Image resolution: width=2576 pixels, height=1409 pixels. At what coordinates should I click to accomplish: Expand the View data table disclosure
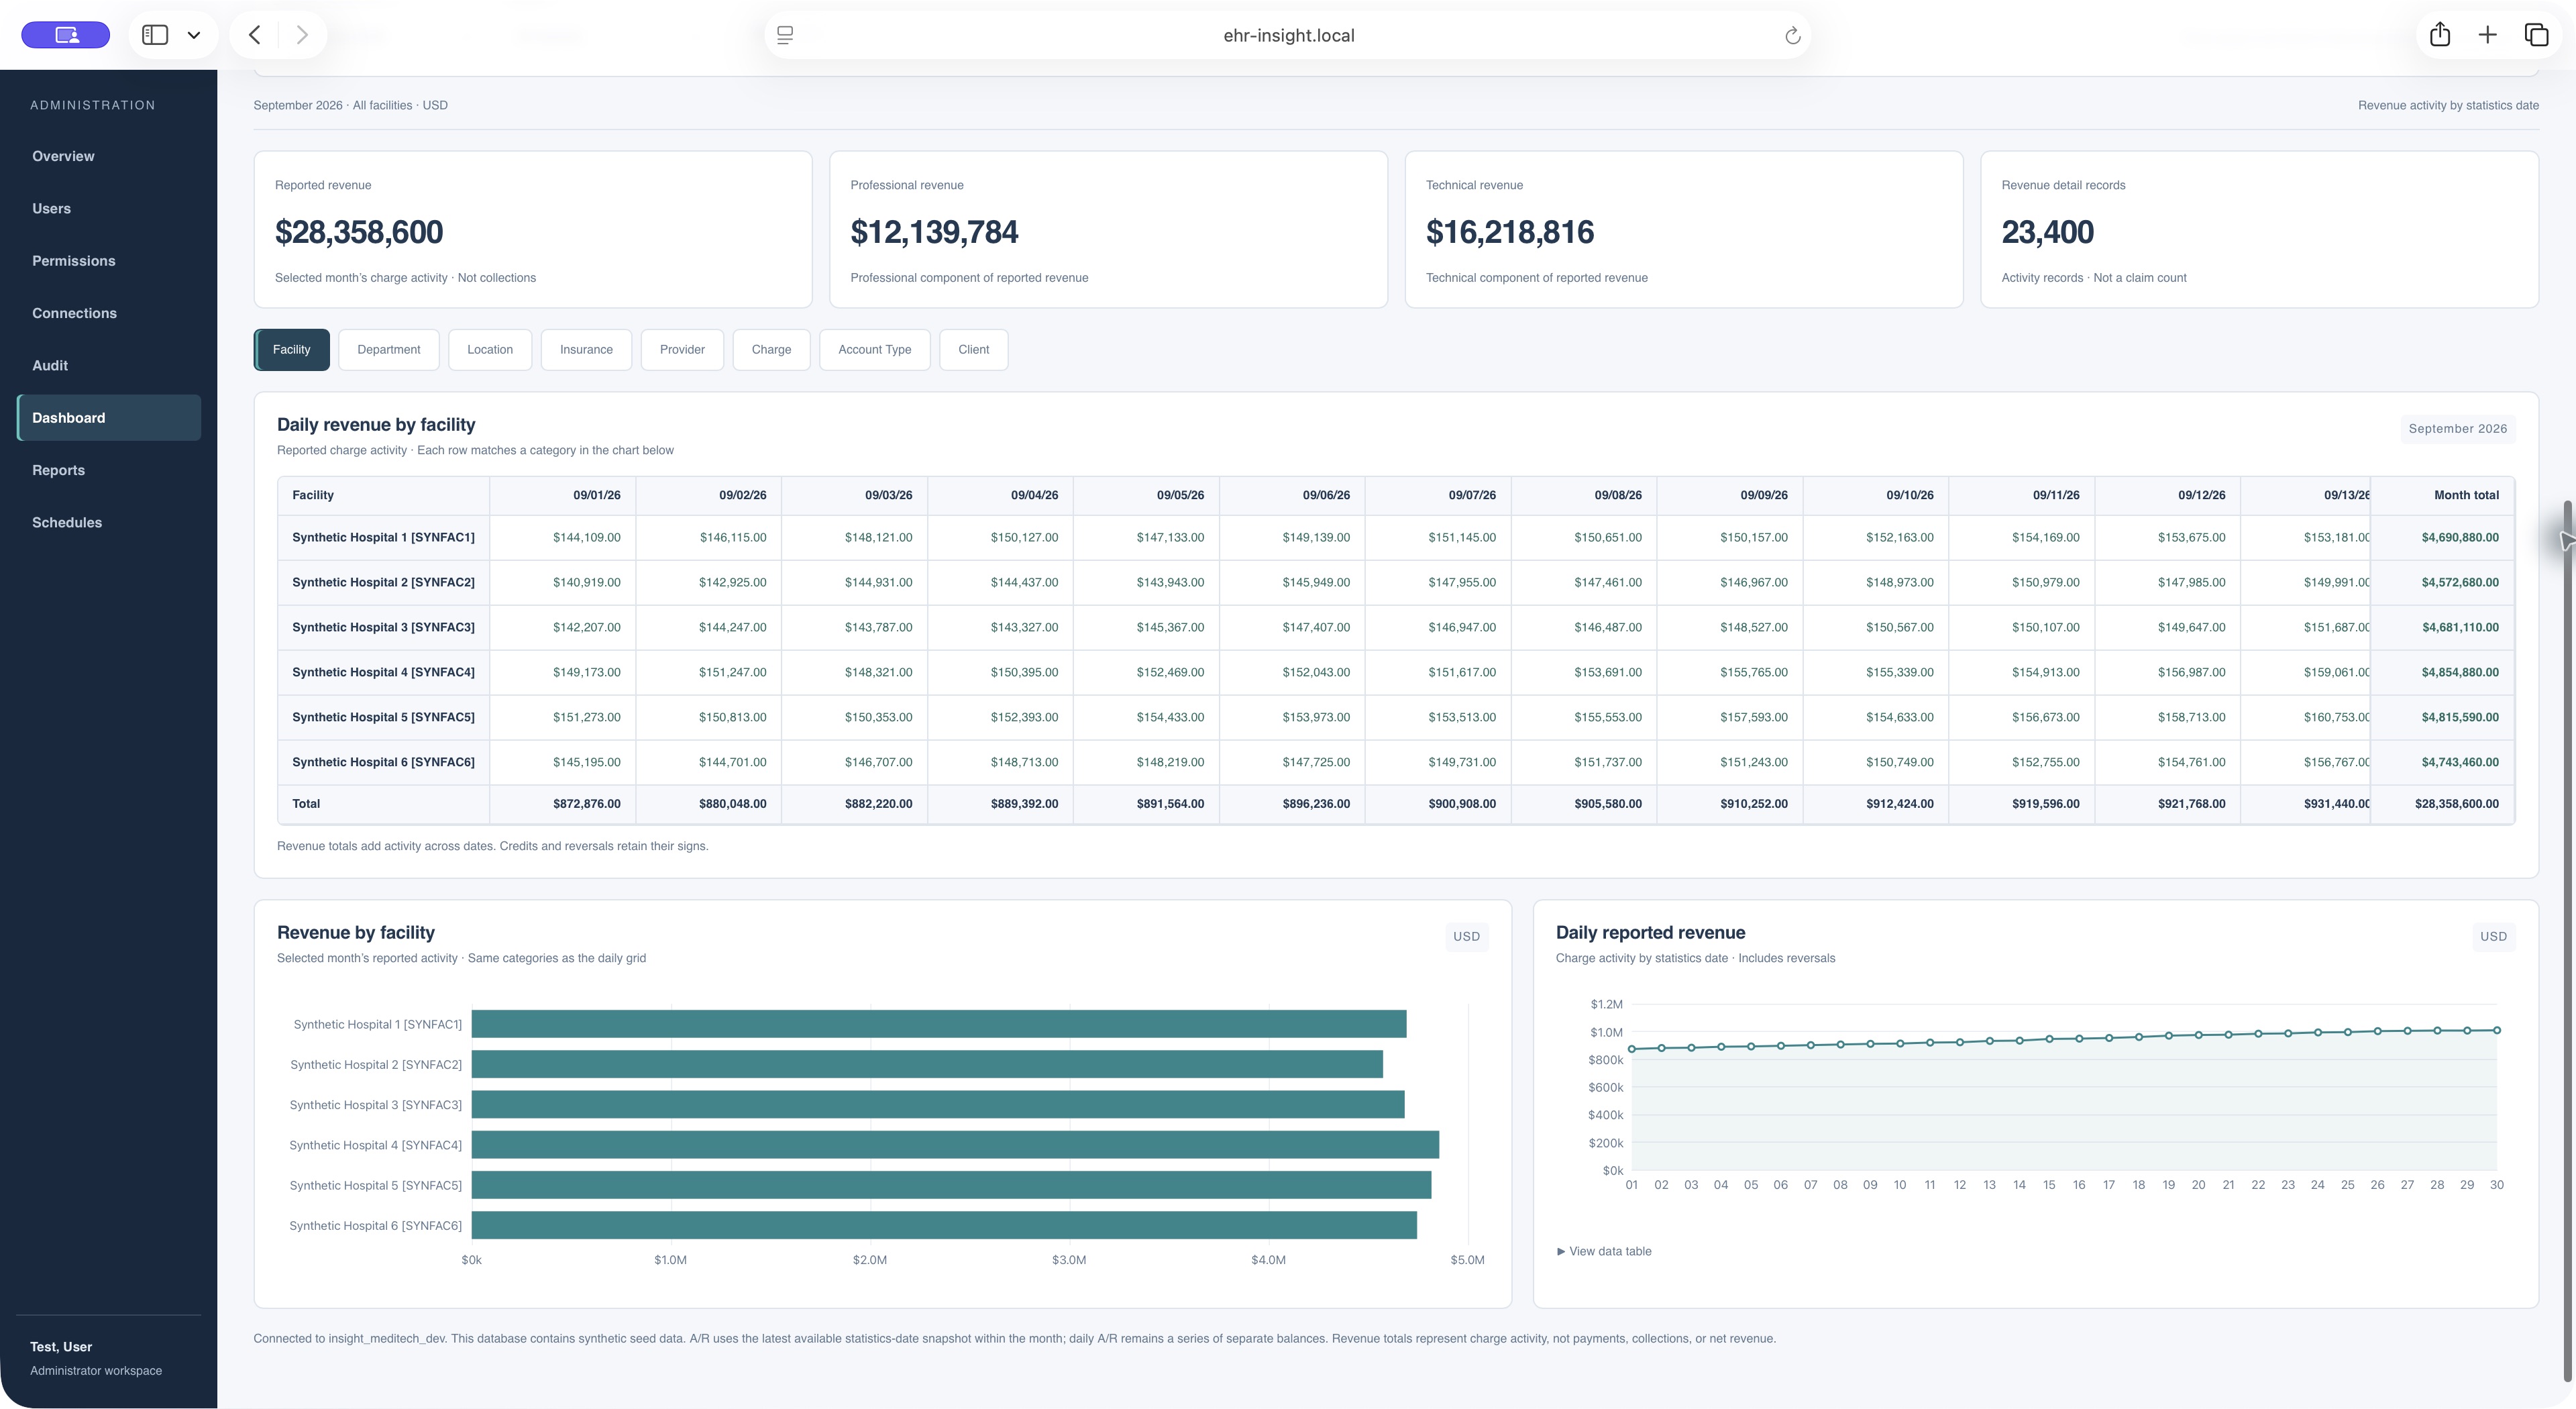(1604, 1251)
